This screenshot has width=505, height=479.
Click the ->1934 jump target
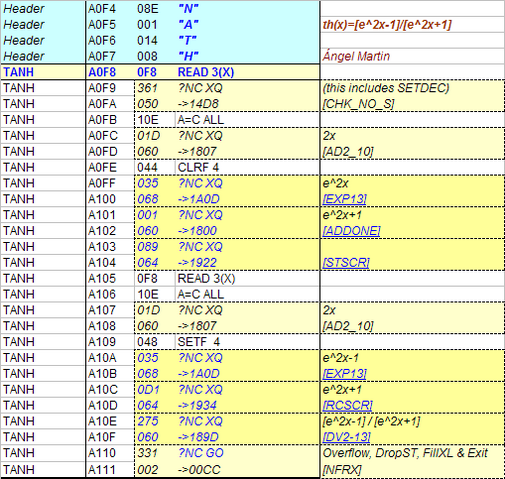click(x=197, y=405)
